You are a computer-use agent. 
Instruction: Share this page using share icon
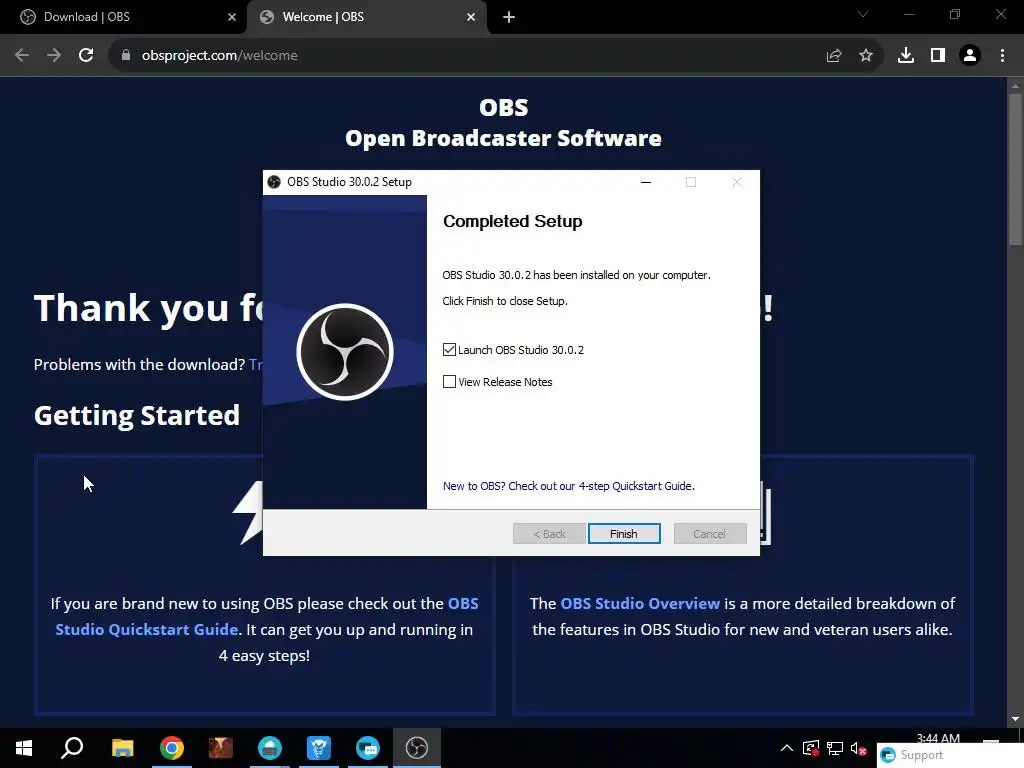click(834, 56)
